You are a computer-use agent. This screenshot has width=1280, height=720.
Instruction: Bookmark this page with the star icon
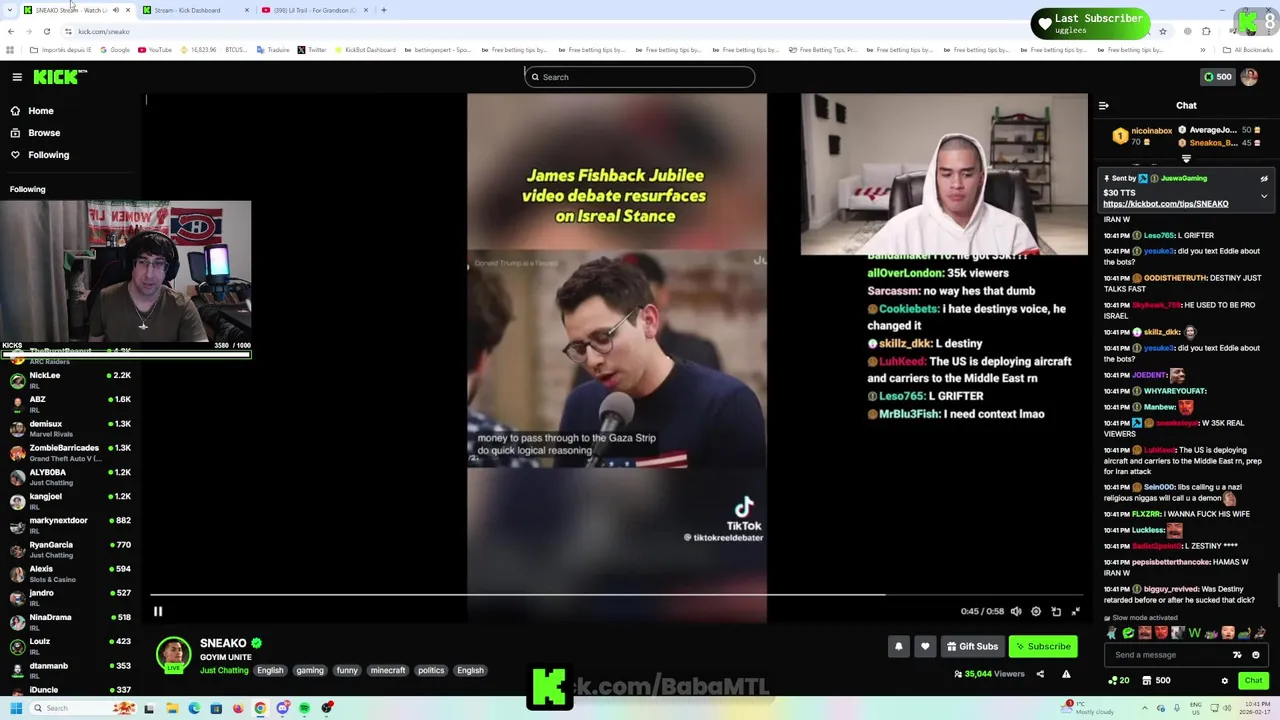[1162, 32]
